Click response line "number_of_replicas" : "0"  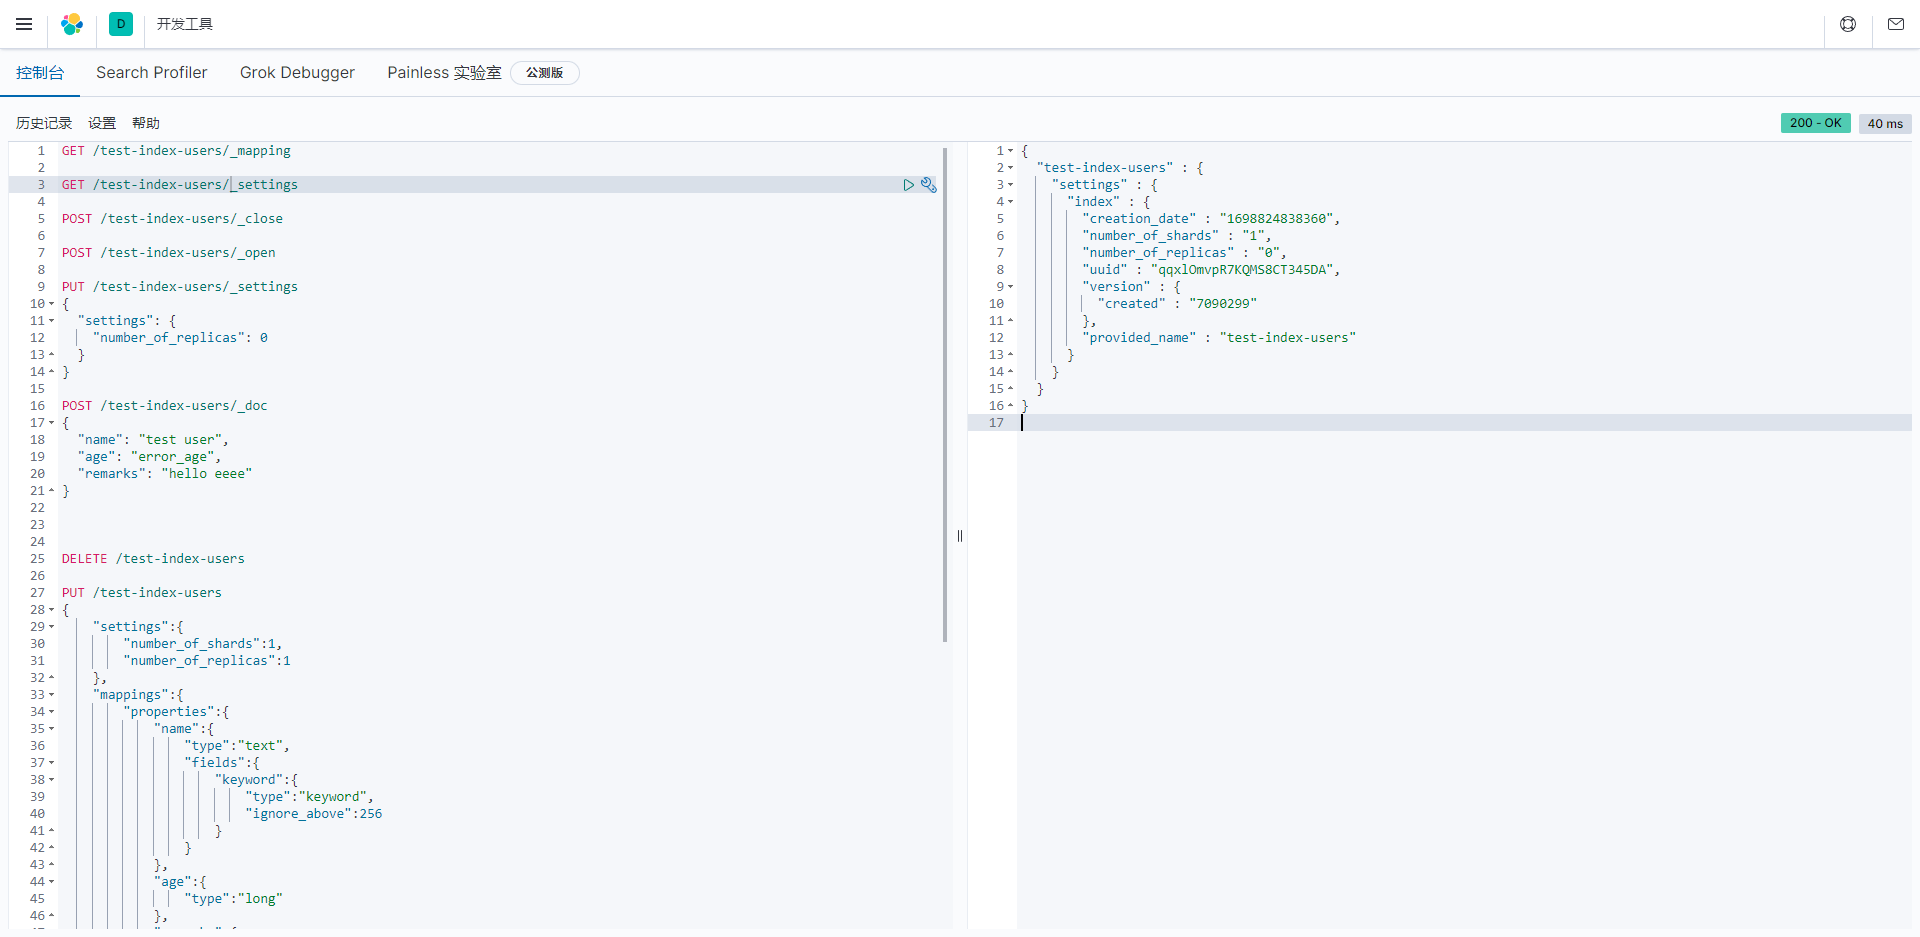point(1184,253)
